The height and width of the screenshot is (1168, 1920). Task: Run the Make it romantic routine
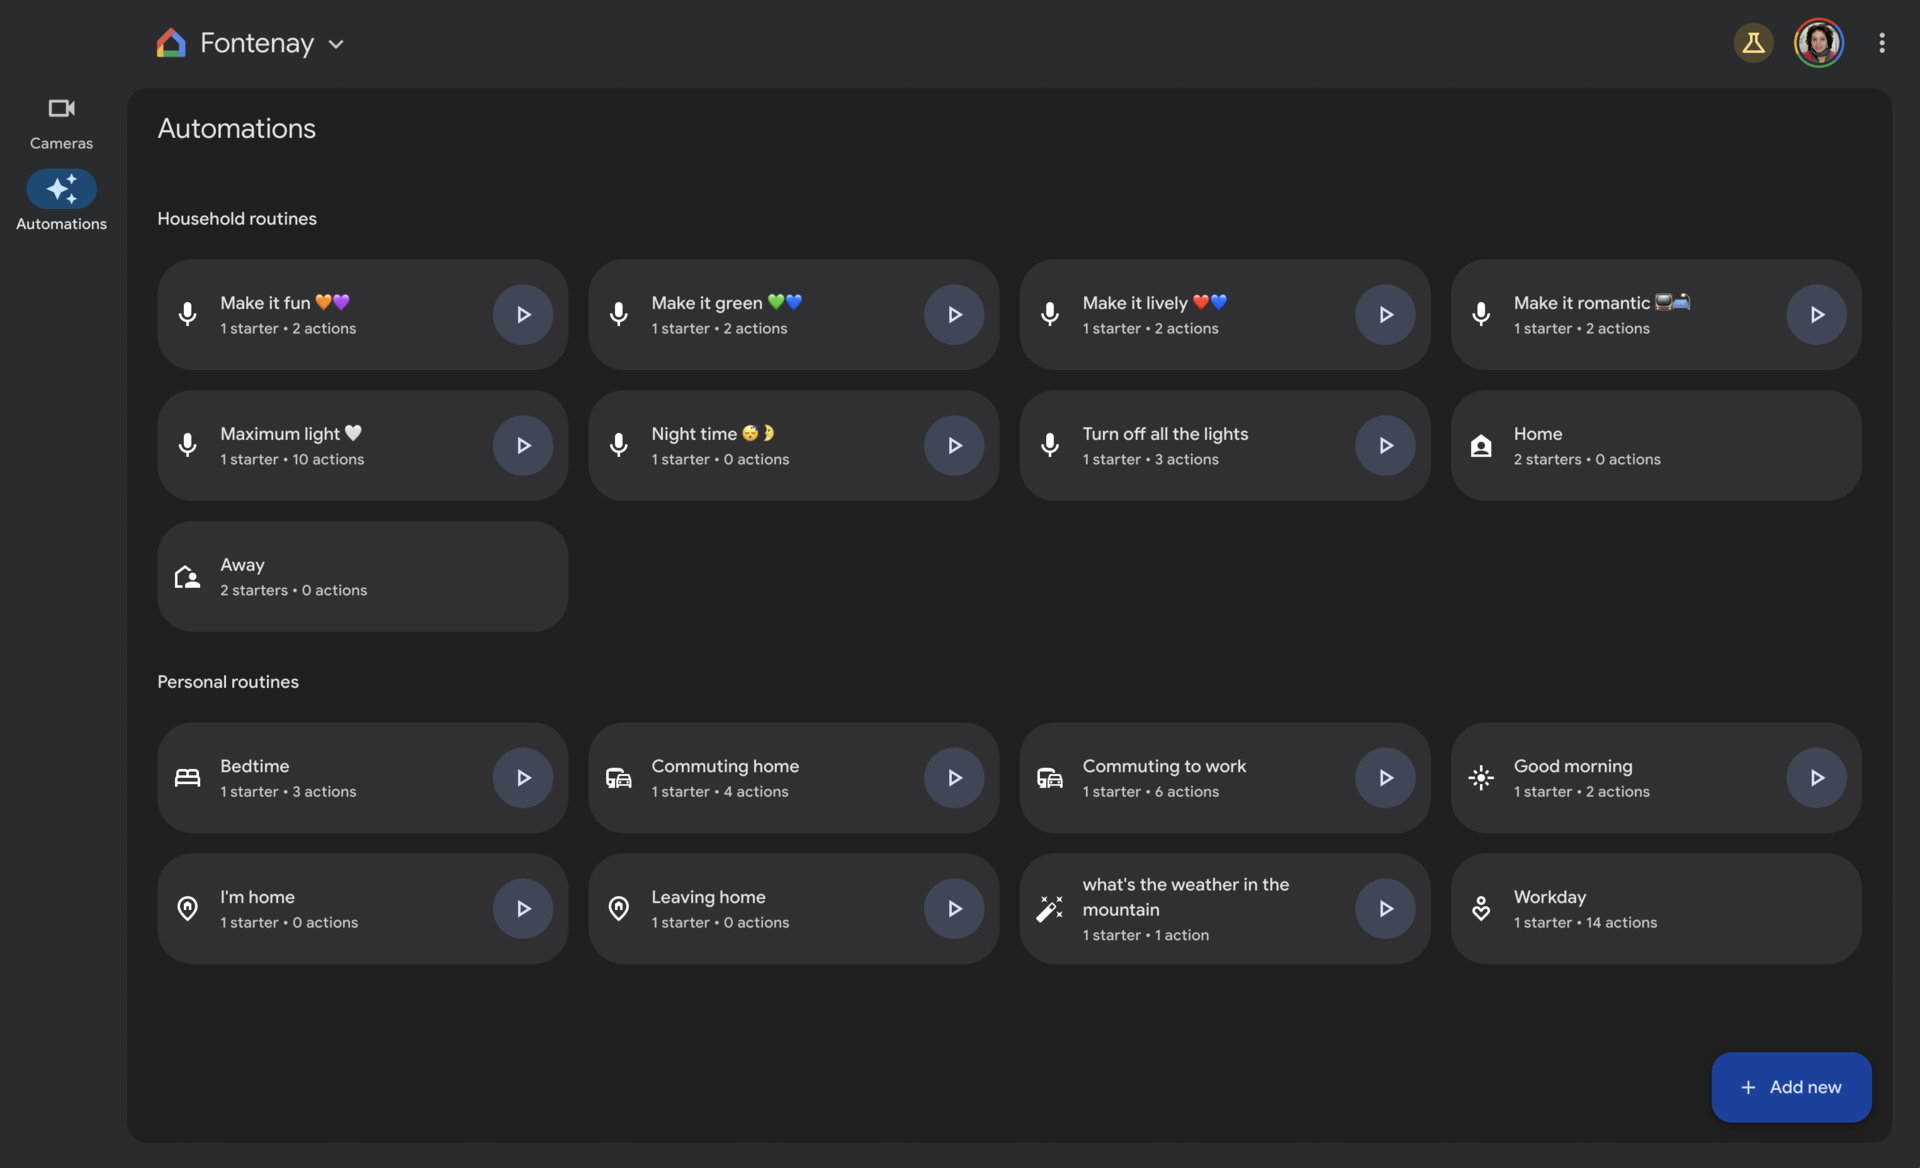(x=1815, y=315)
